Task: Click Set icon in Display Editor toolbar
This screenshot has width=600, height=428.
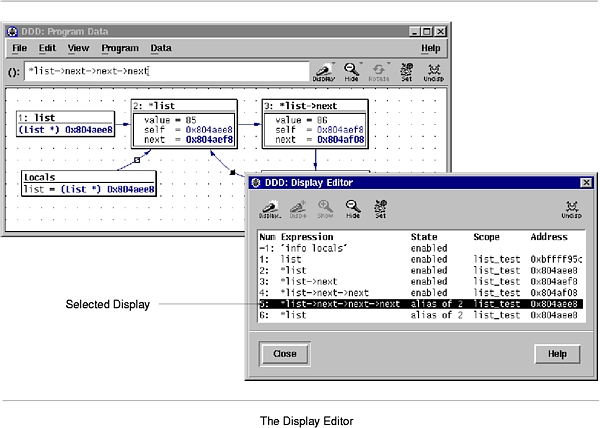Action: point(380,209)
